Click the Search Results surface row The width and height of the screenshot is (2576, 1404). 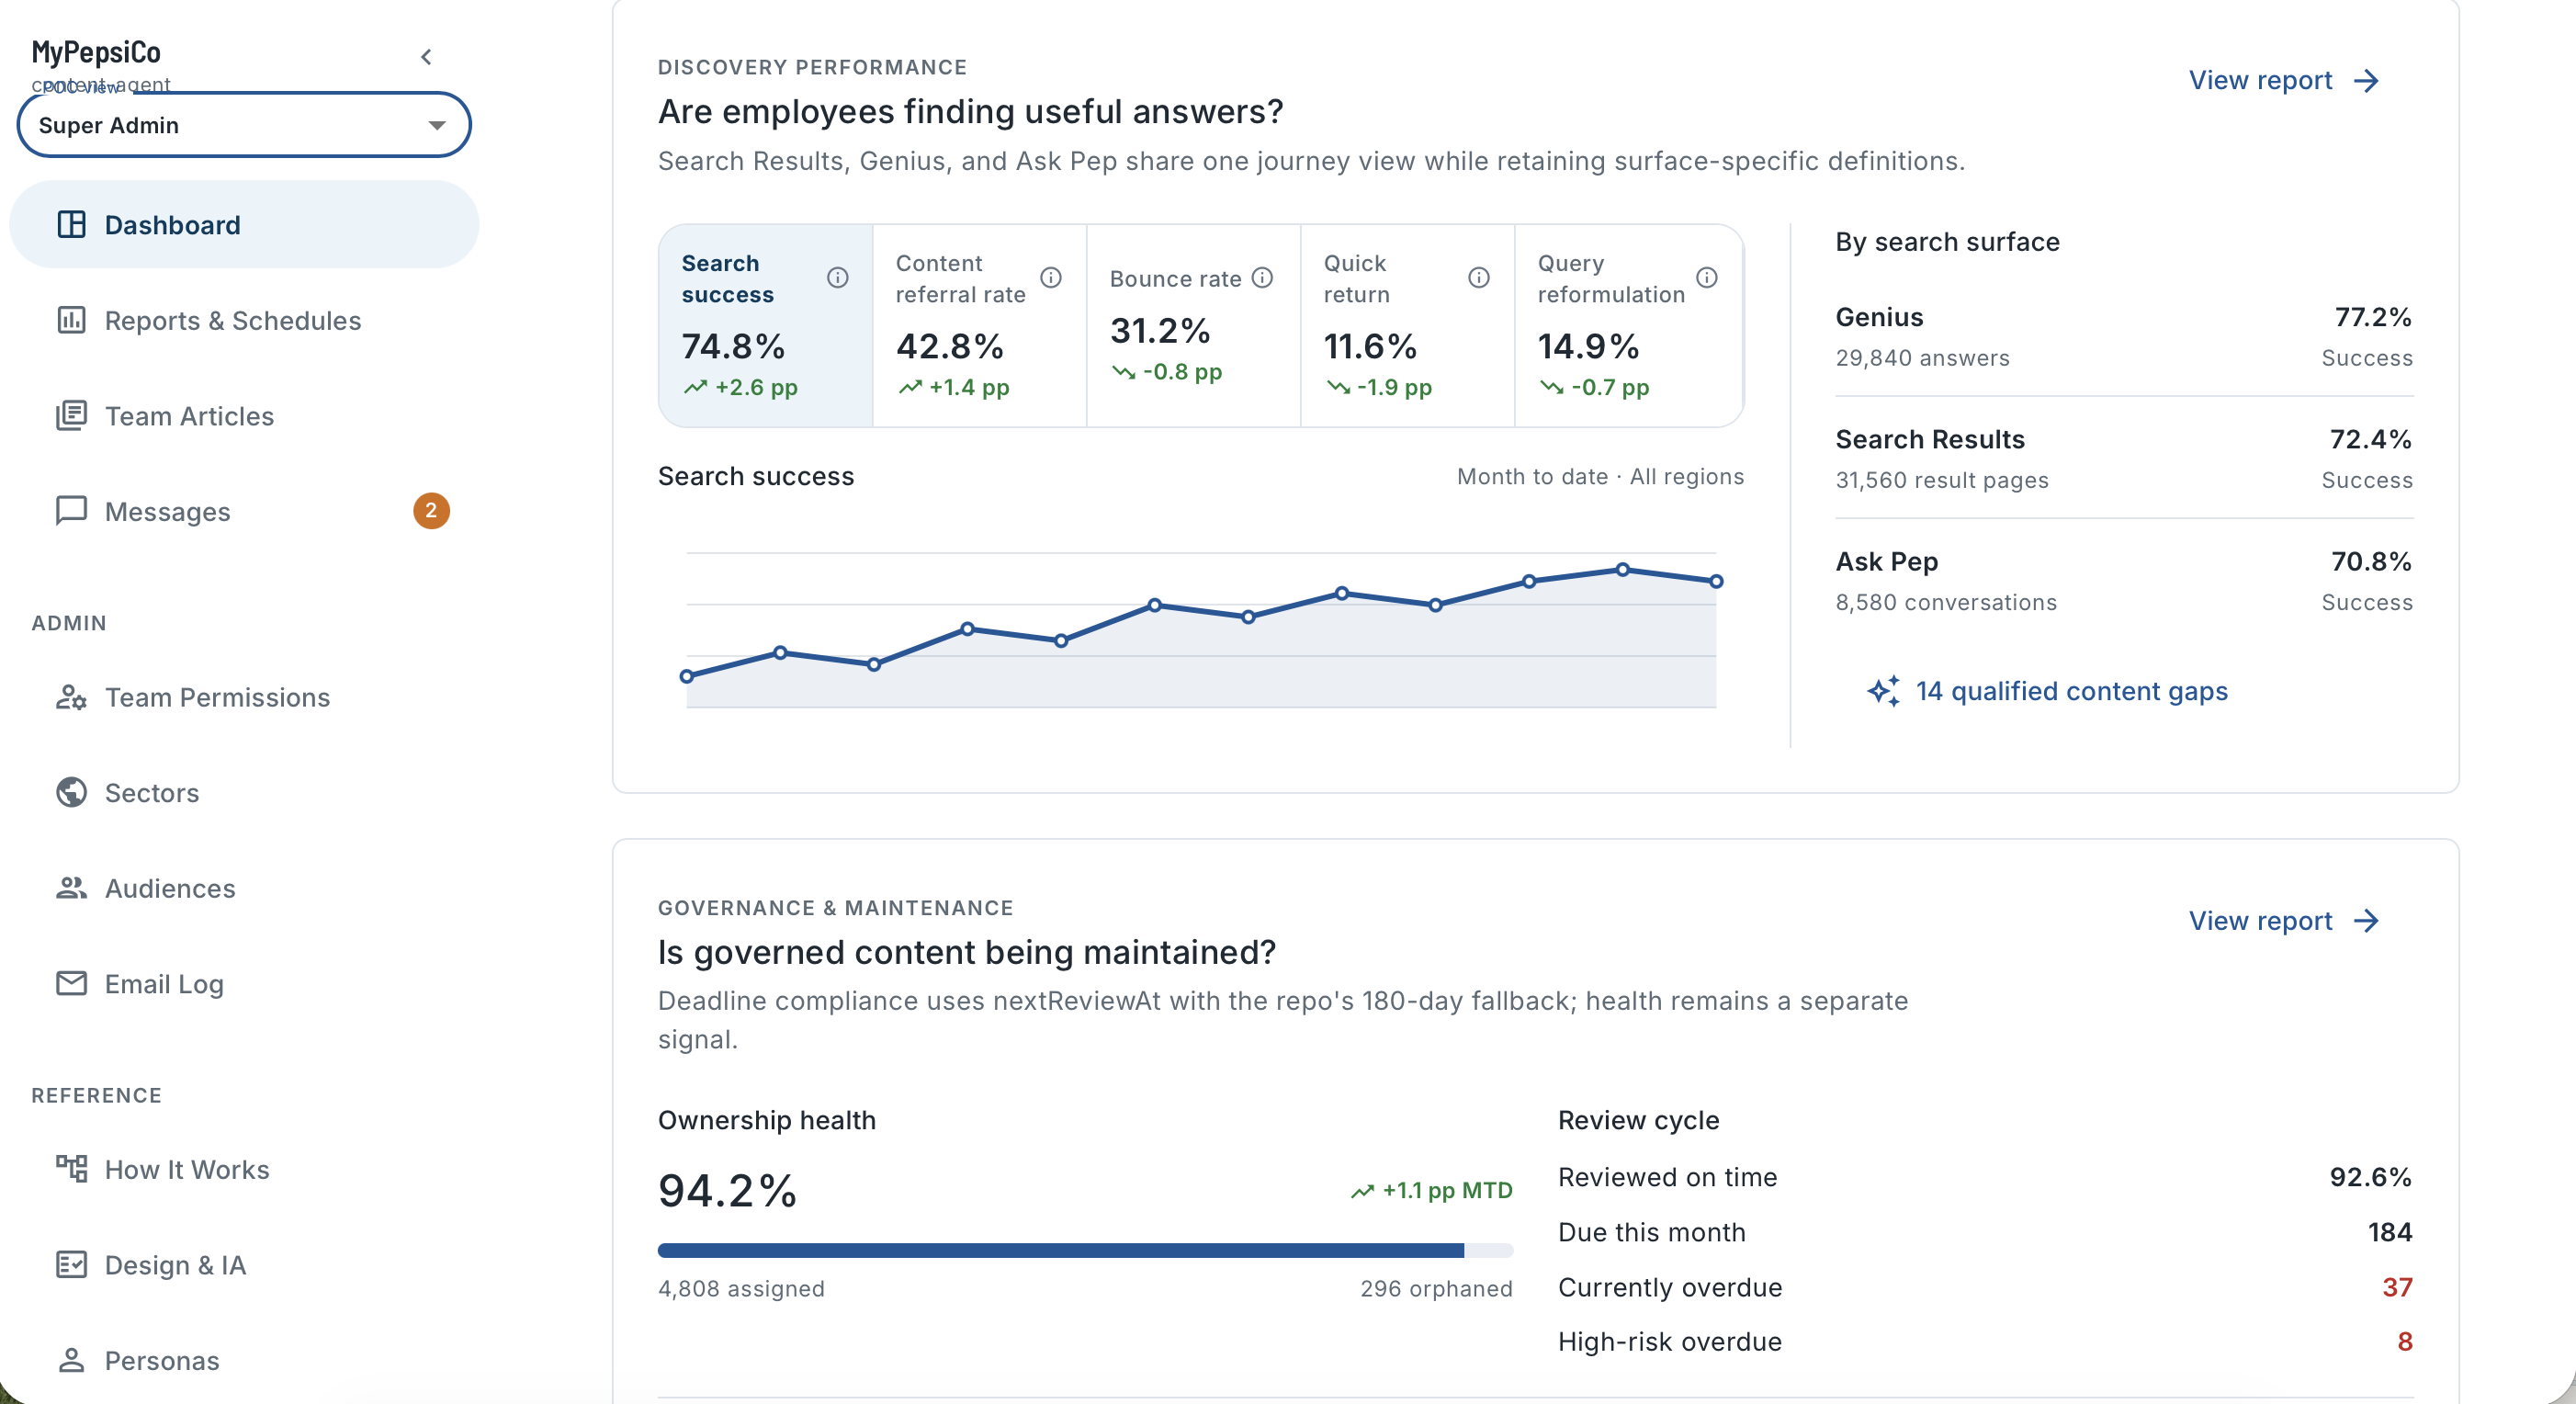point(2124,459)
